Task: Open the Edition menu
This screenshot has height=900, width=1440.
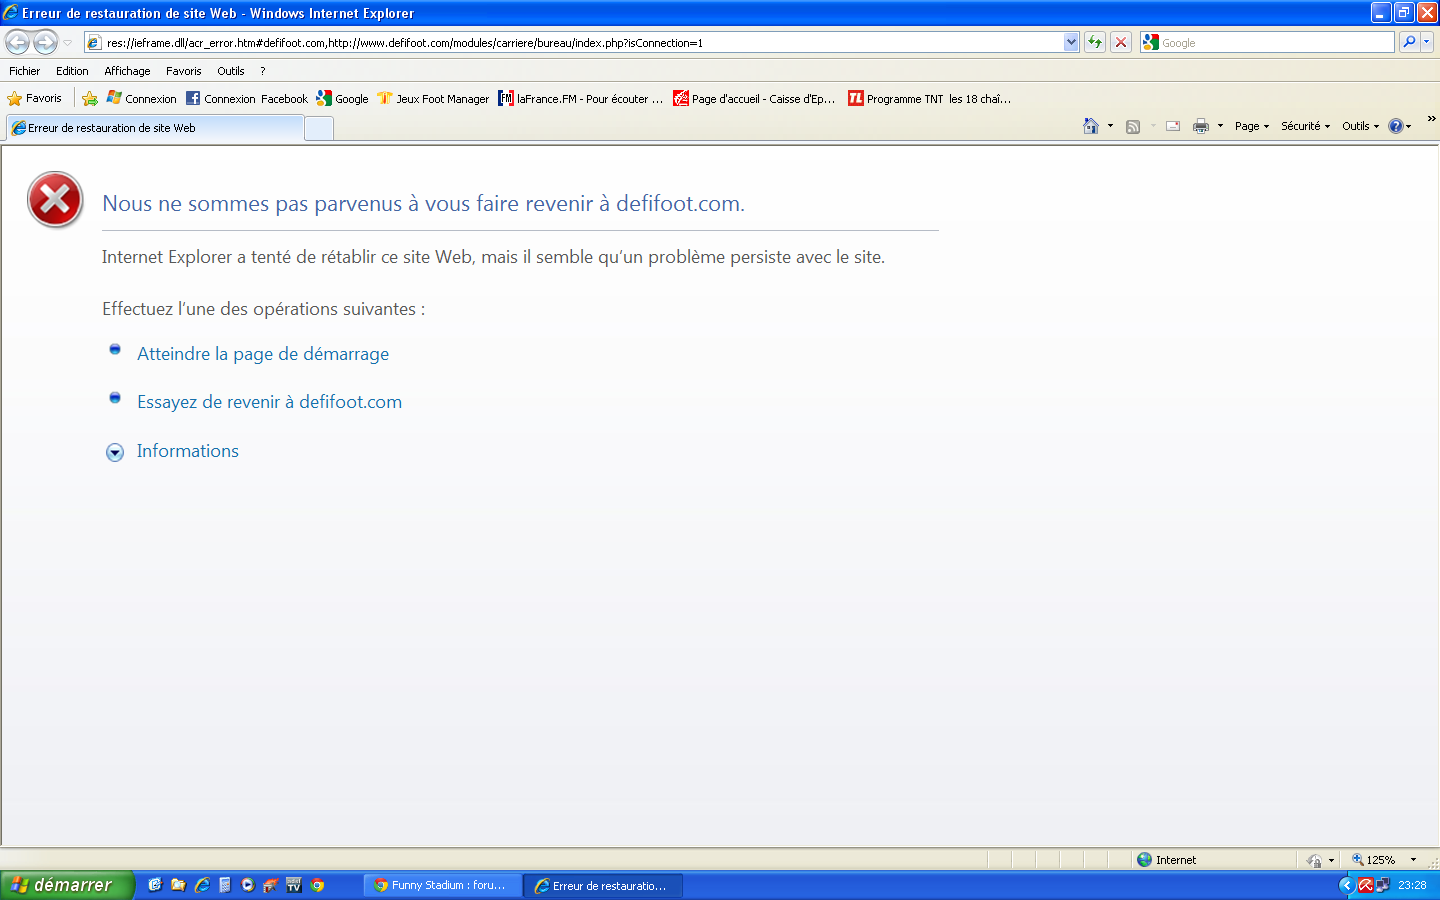Action: point(72,71)
